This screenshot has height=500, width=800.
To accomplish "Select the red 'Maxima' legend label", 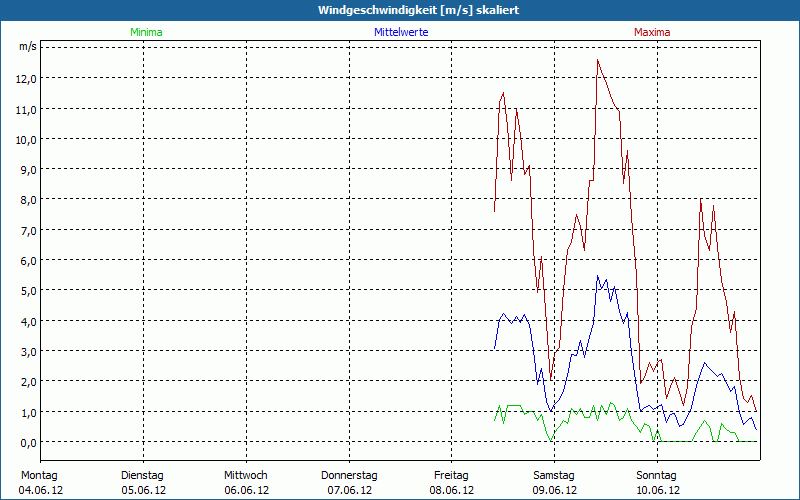I will click(652, 32).
